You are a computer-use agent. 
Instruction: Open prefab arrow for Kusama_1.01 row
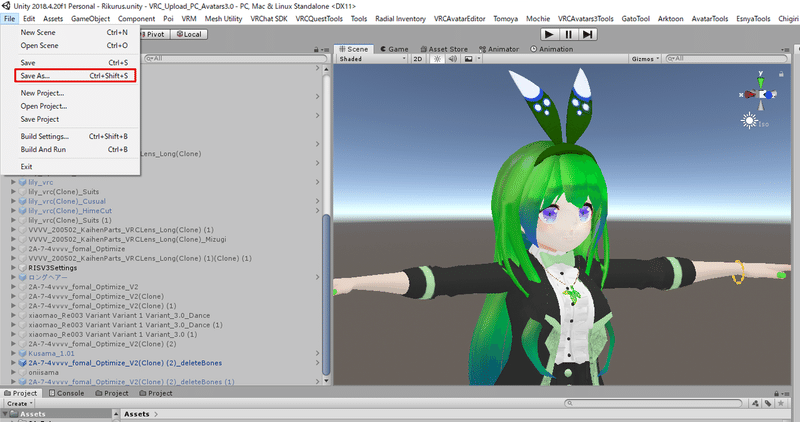(x=317, y=353)
